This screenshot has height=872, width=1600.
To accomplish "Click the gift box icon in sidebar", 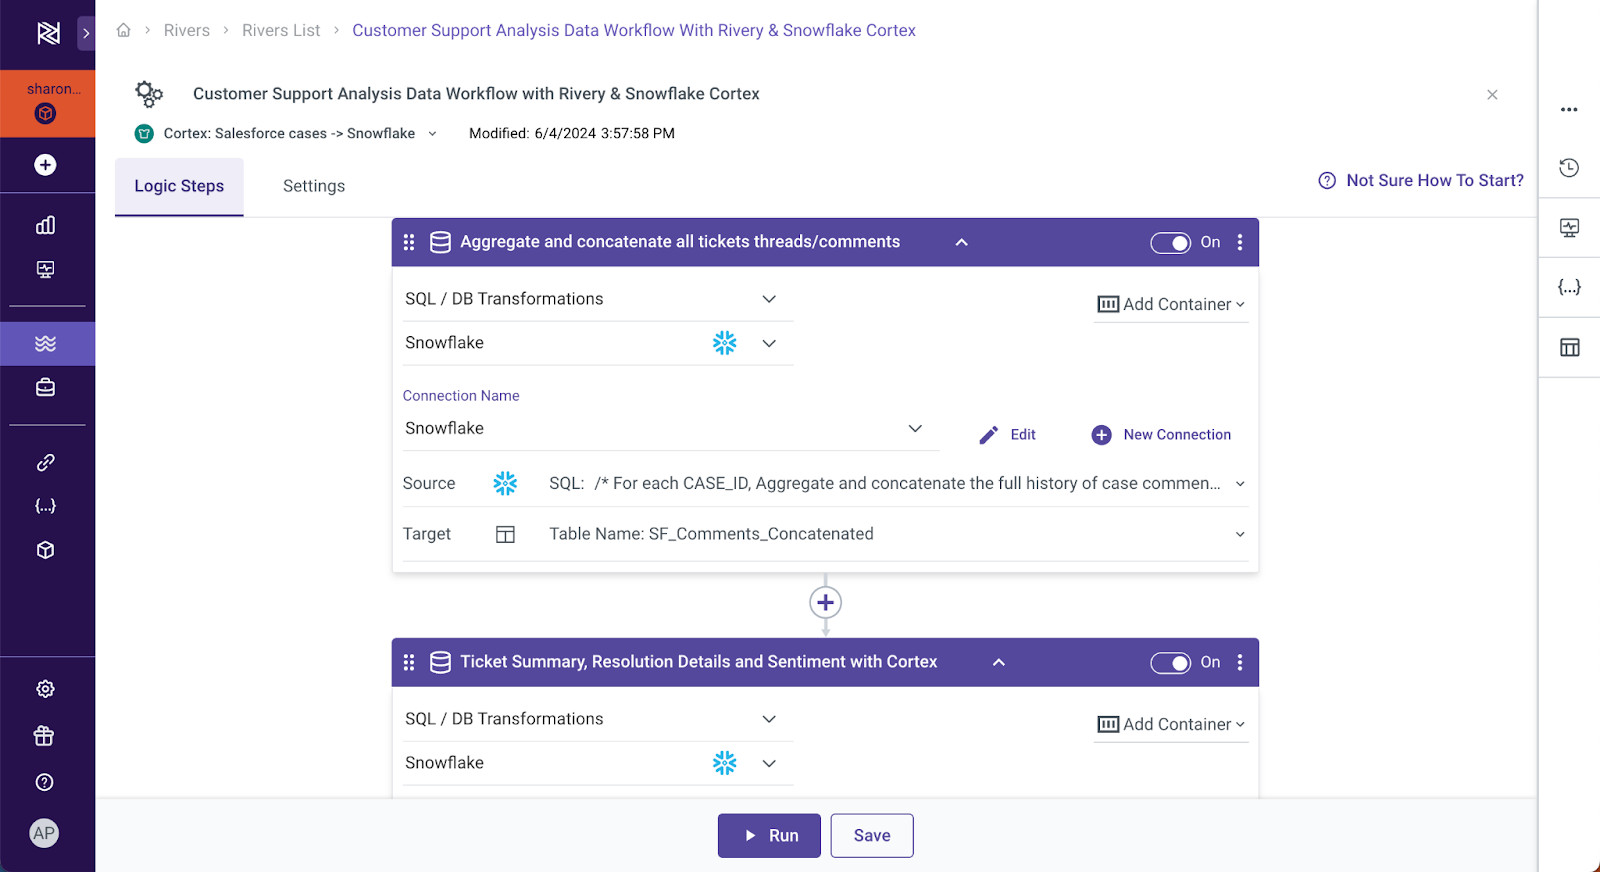I will [44, 736].
